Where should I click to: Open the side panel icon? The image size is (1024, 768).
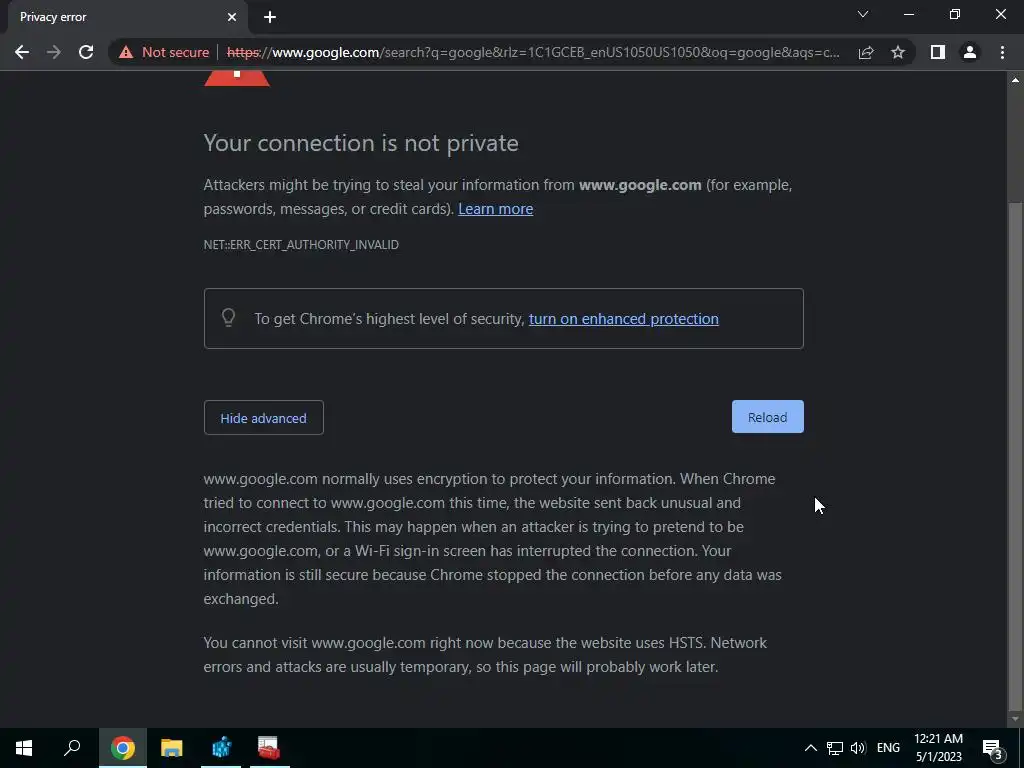938,52
